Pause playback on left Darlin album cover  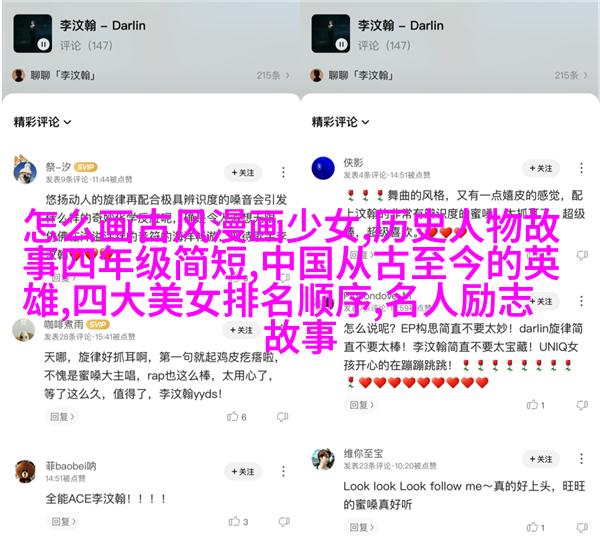tap(44, 44)
